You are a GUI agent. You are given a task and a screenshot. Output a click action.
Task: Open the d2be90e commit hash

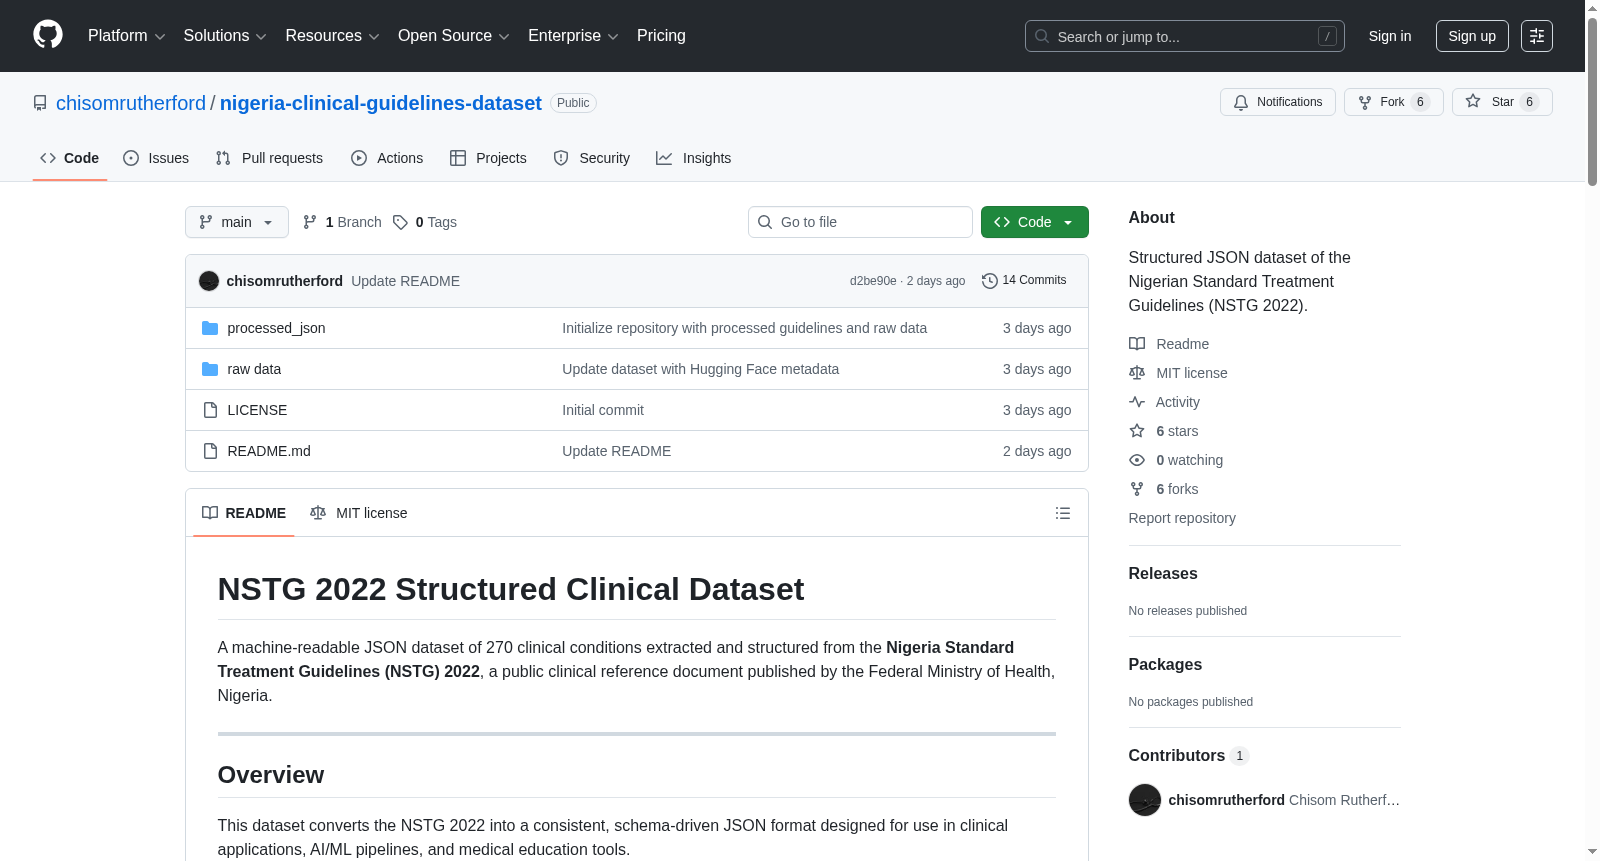[x=873, y=281]
